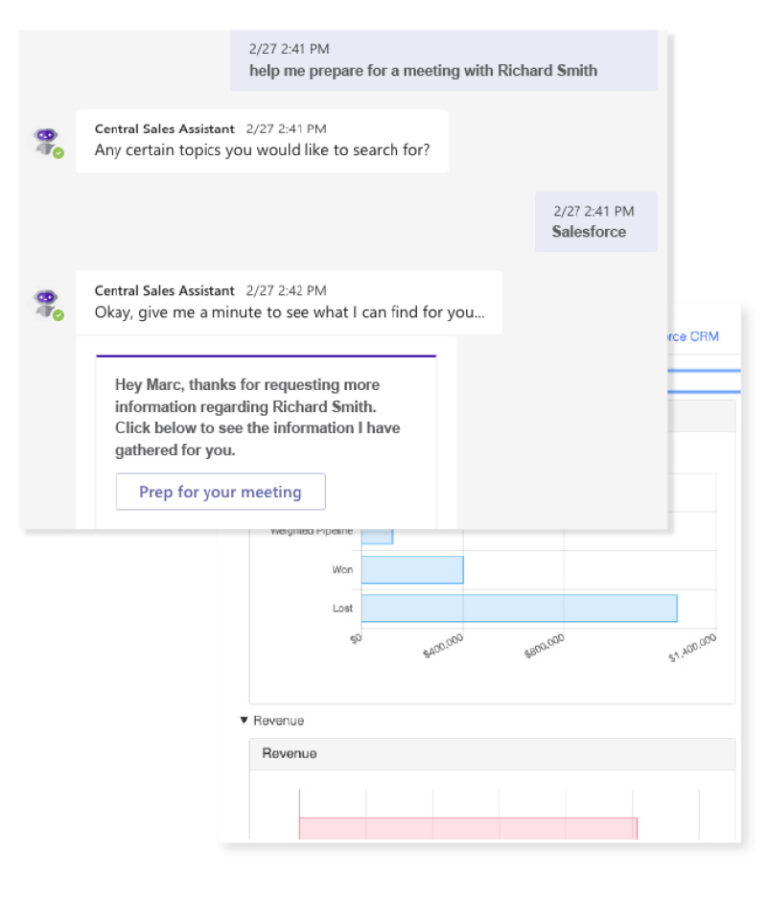Click the $400,000 axis label
The image size is (768, 897).
(x=444, y=649)
